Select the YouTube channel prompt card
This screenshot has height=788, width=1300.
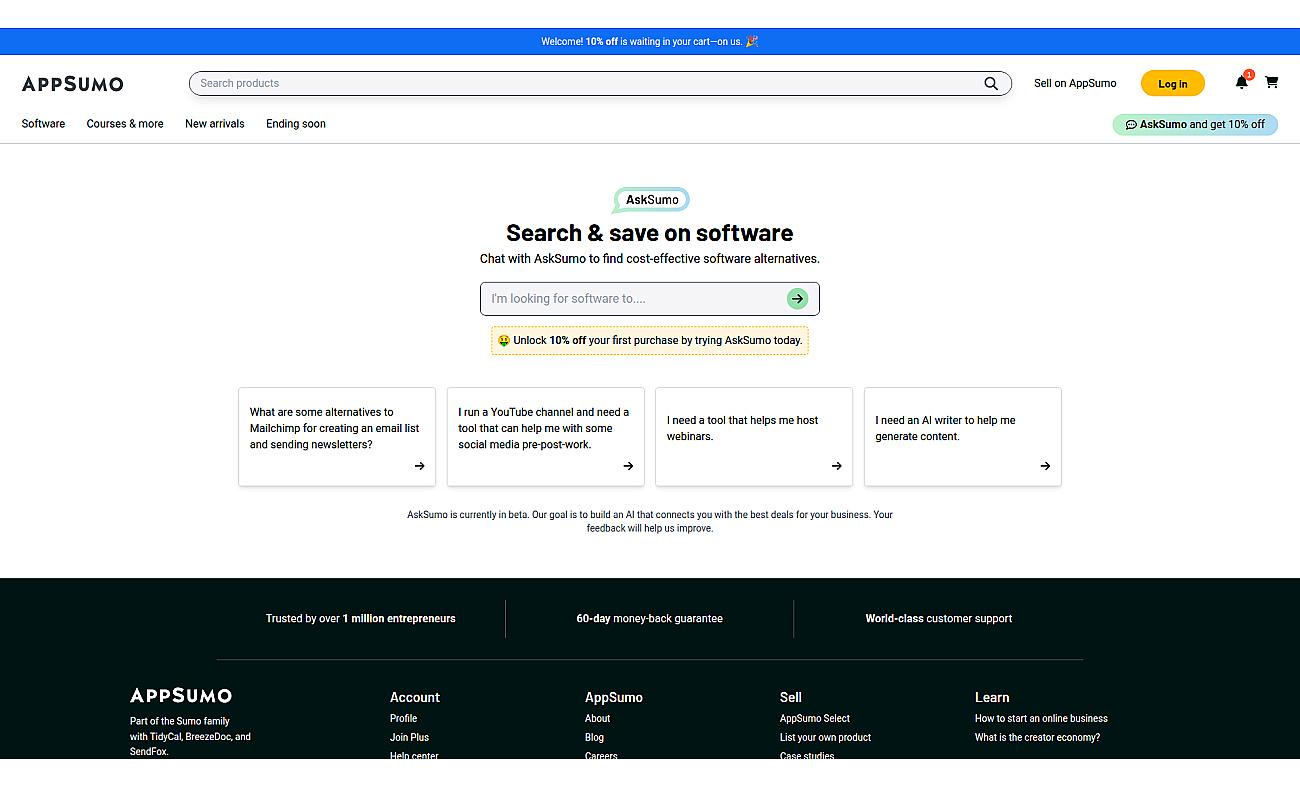[546, 437]
